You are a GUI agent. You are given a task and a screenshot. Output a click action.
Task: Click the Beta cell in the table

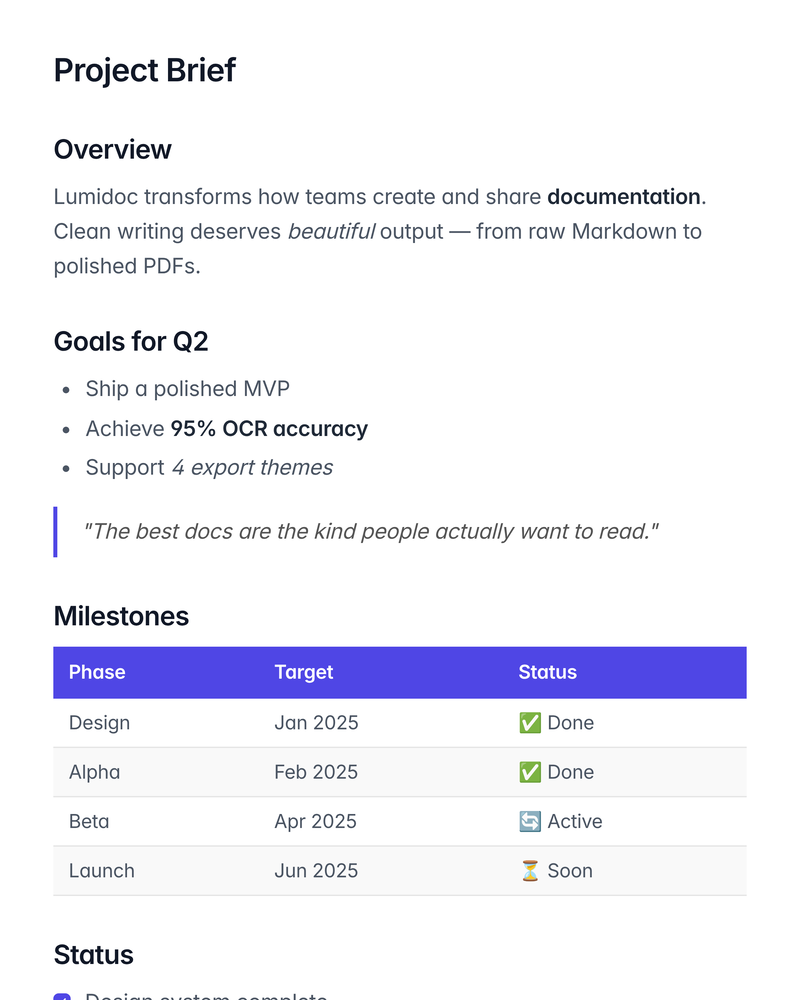coord(89,822)
